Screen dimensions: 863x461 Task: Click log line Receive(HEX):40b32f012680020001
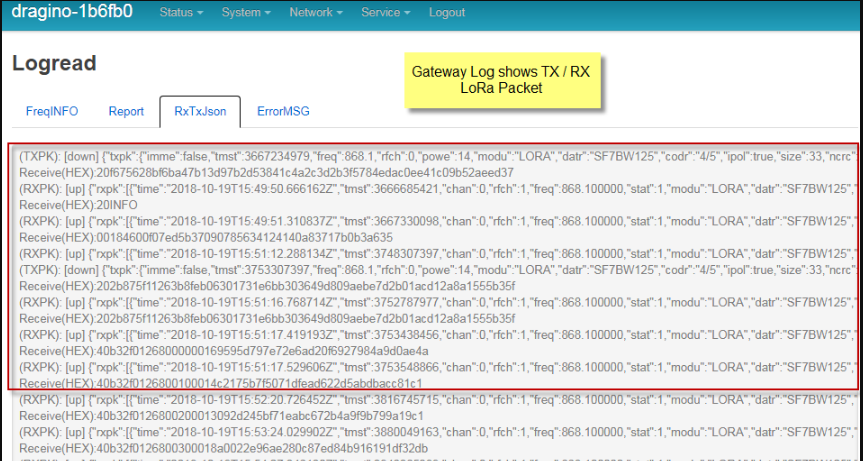221,415
